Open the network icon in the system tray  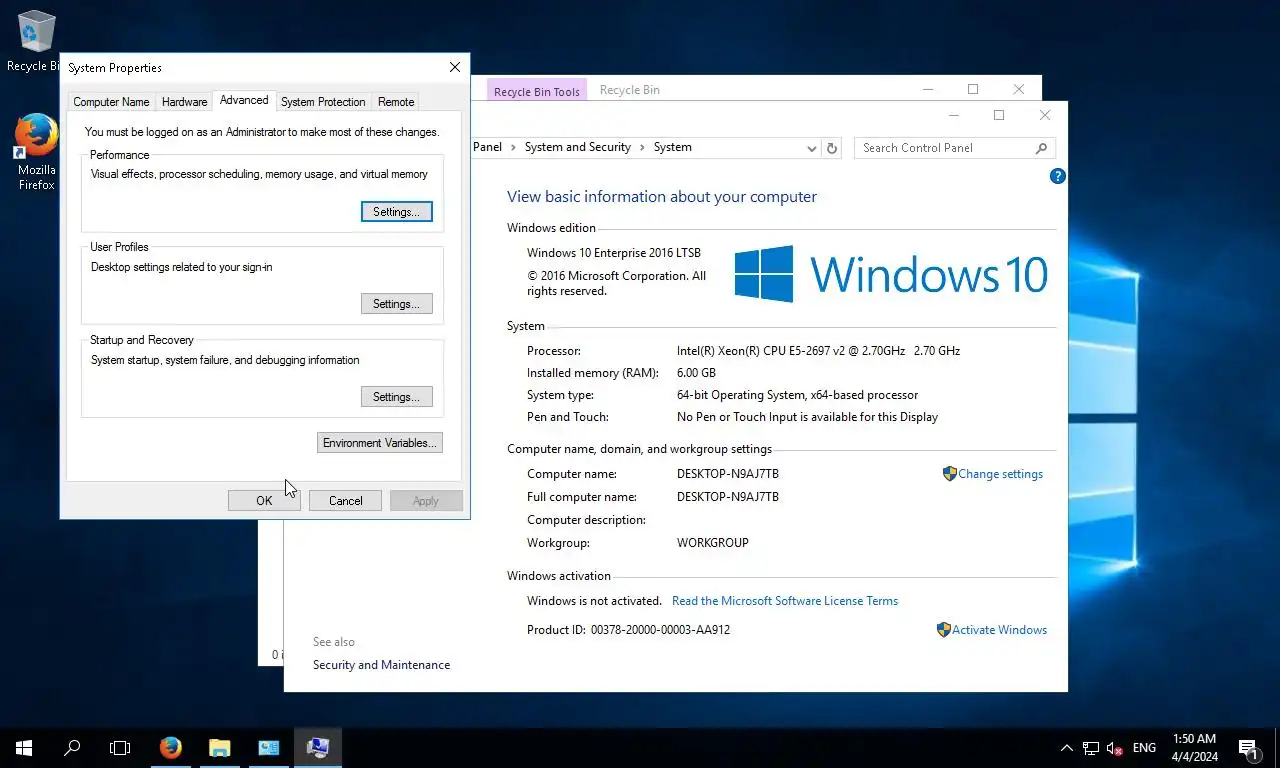(x=1091, y=747)
